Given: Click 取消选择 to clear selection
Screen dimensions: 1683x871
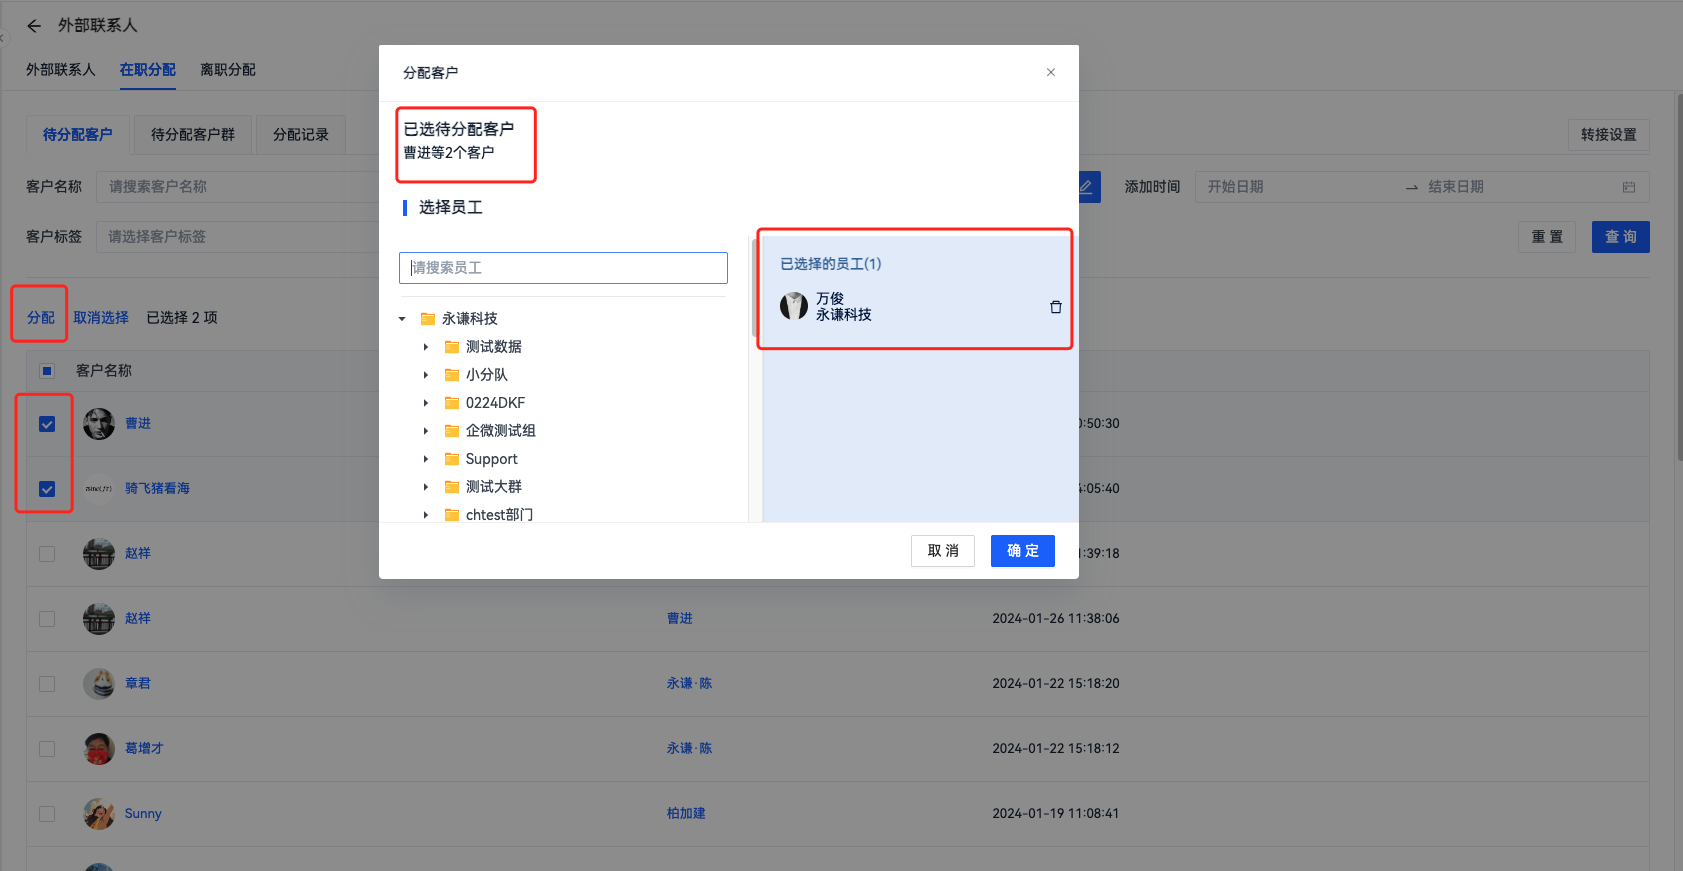Looking at the screenshot, I should point(101,318).
